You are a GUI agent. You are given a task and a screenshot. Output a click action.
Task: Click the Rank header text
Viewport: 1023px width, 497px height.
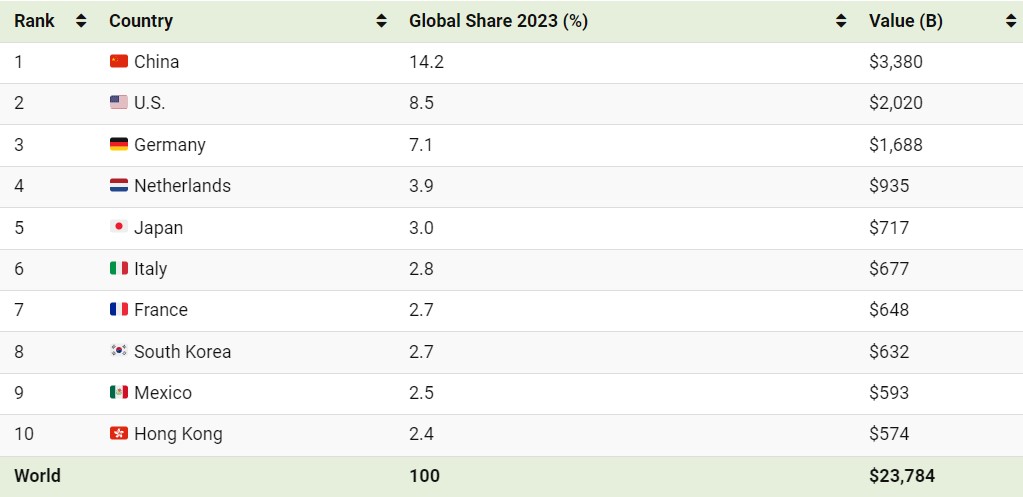pos(35,21)
